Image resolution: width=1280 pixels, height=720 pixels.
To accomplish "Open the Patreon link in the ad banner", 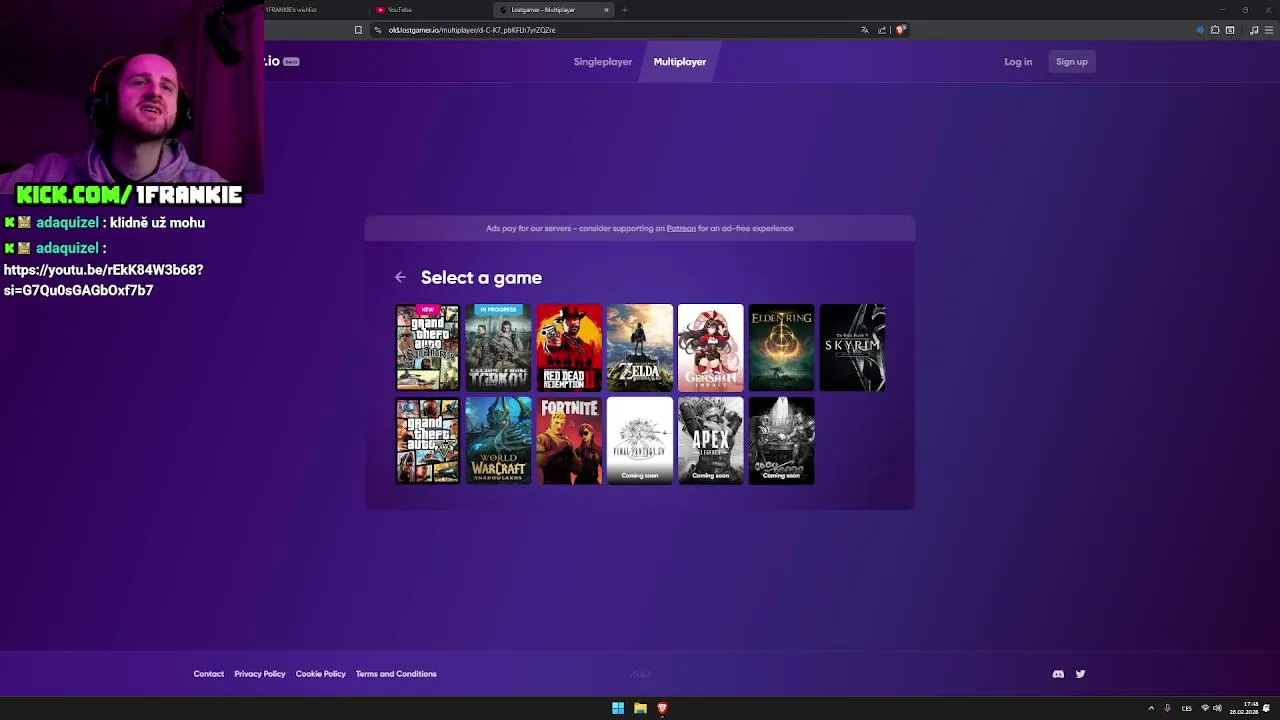I will click(681, 228).
